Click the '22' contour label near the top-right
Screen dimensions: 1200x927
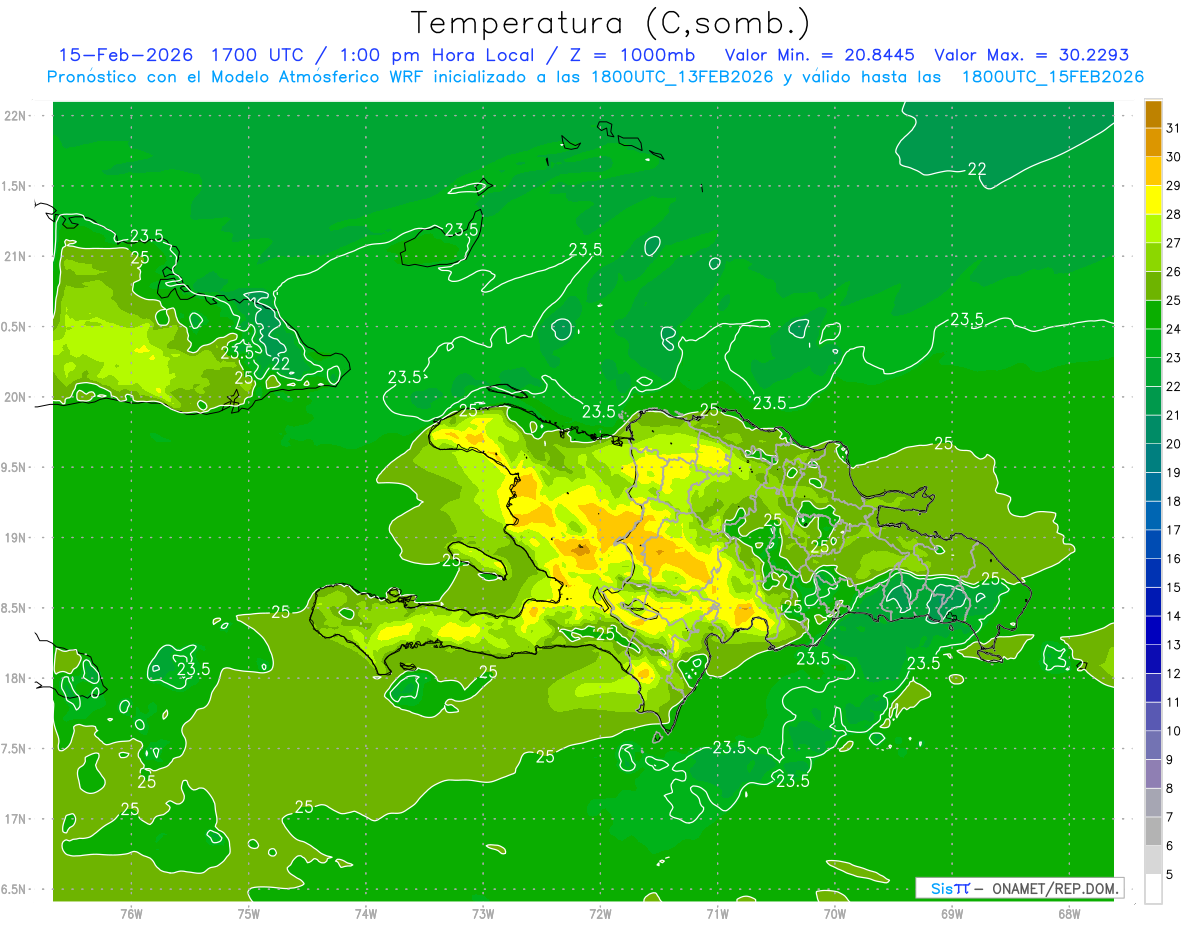pos(977,169)
